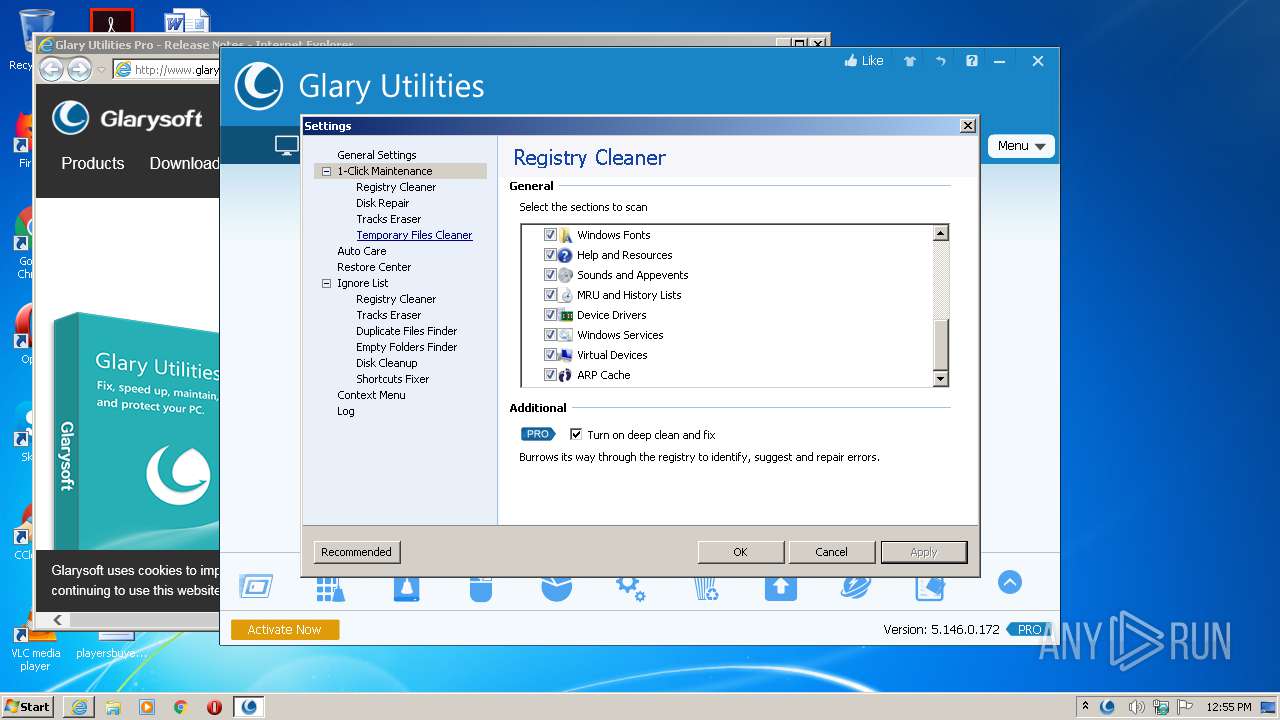
Task: Open the Overview monitor tab icon
Action: pos(287,146)
